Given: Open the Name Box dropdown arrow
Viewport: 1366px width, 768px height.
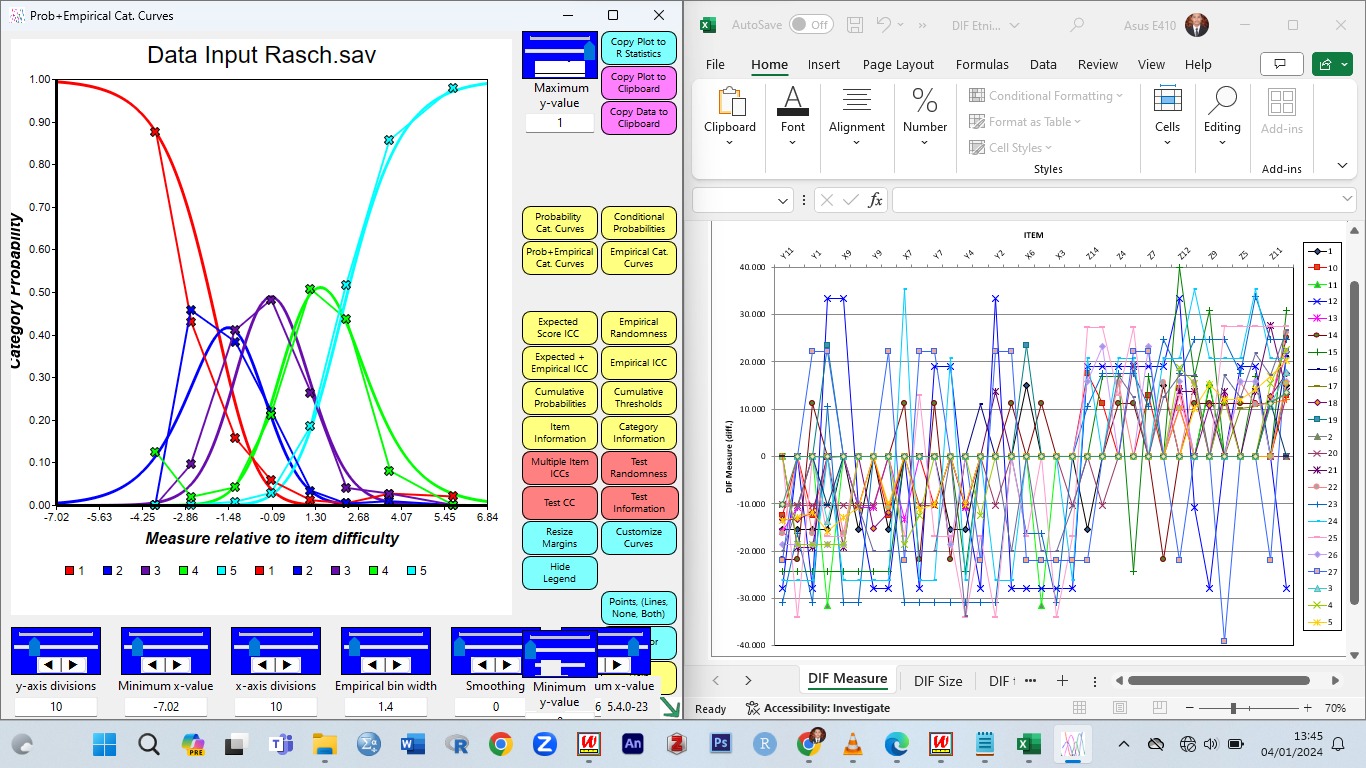Looking at the screenshot, I should 783,201.
